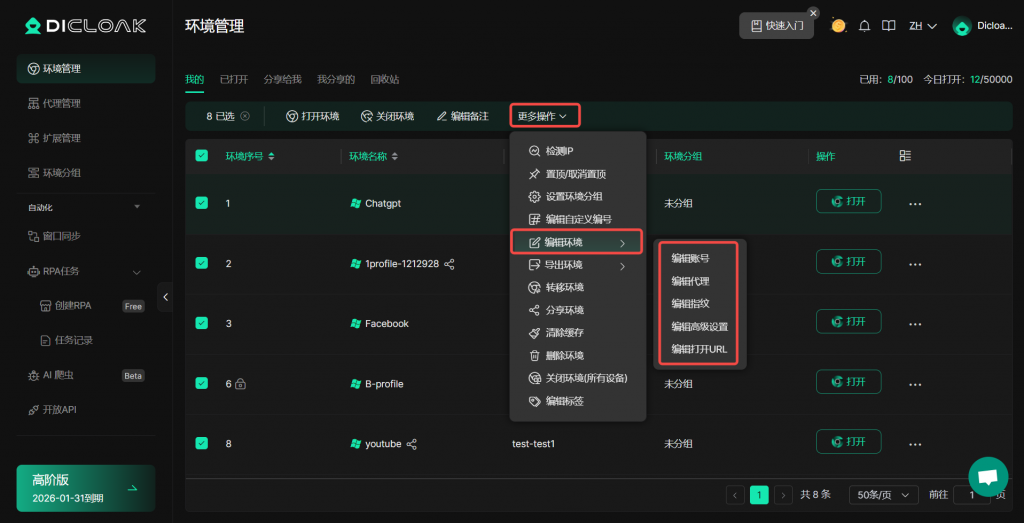
Task: Collapse the left sidebar arrow
Action: click(x=166, y=296)
